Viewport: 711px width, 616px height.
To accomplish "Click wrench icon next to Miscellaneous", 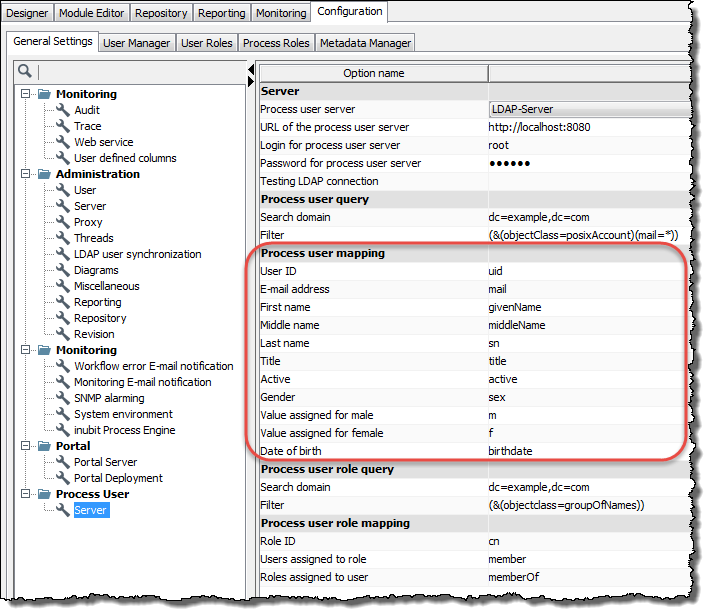I will click(x=63, y=286).
